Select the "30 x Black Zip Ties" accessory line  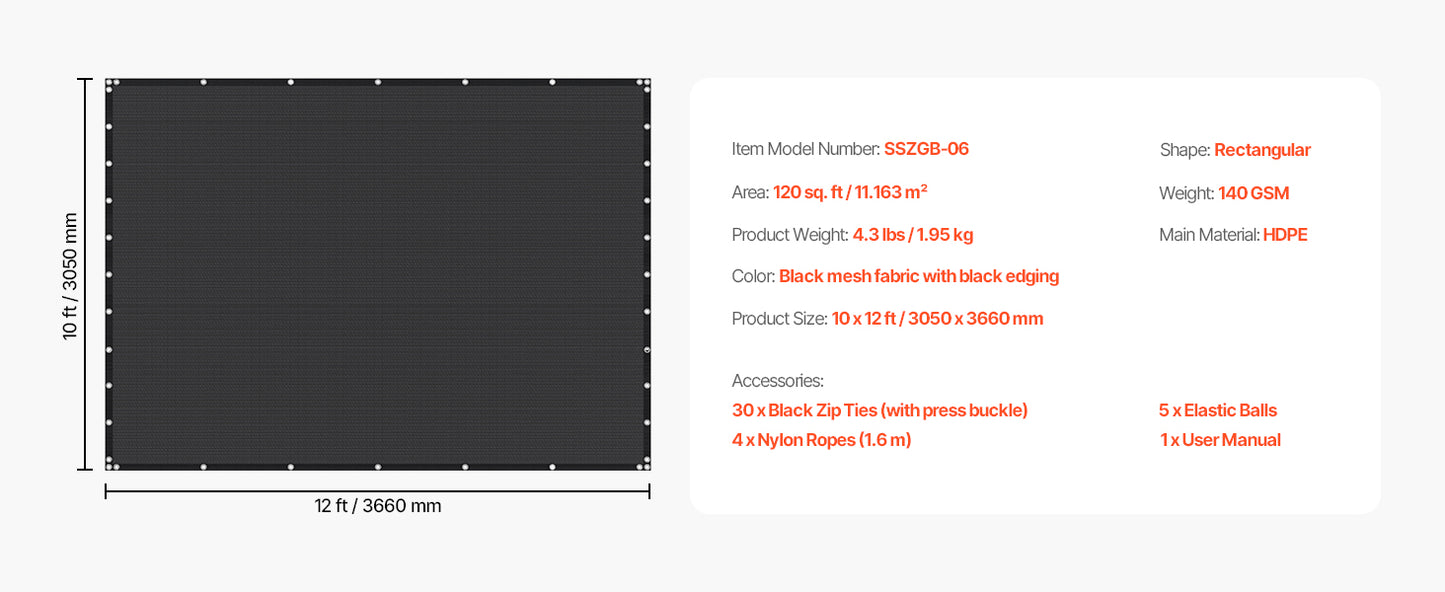[x=880, y=410]
